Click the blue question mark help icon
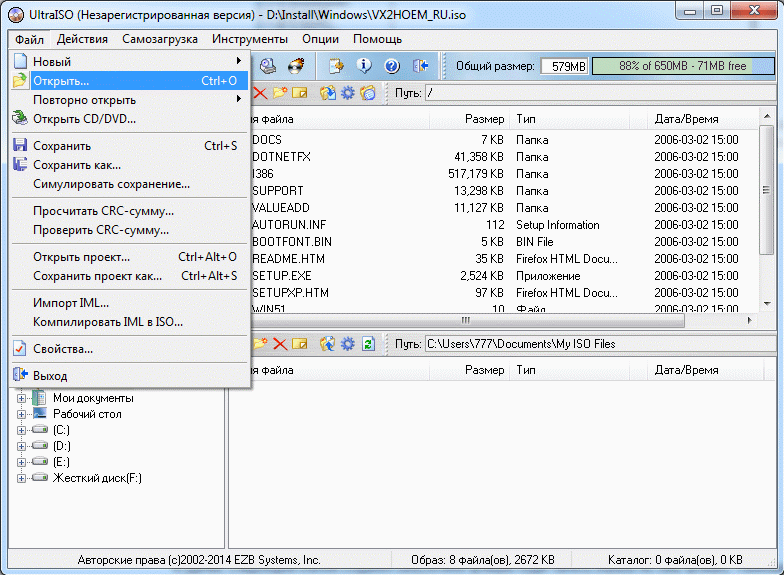The height and width of the screenshot is (575, 784). coord(392,66)
